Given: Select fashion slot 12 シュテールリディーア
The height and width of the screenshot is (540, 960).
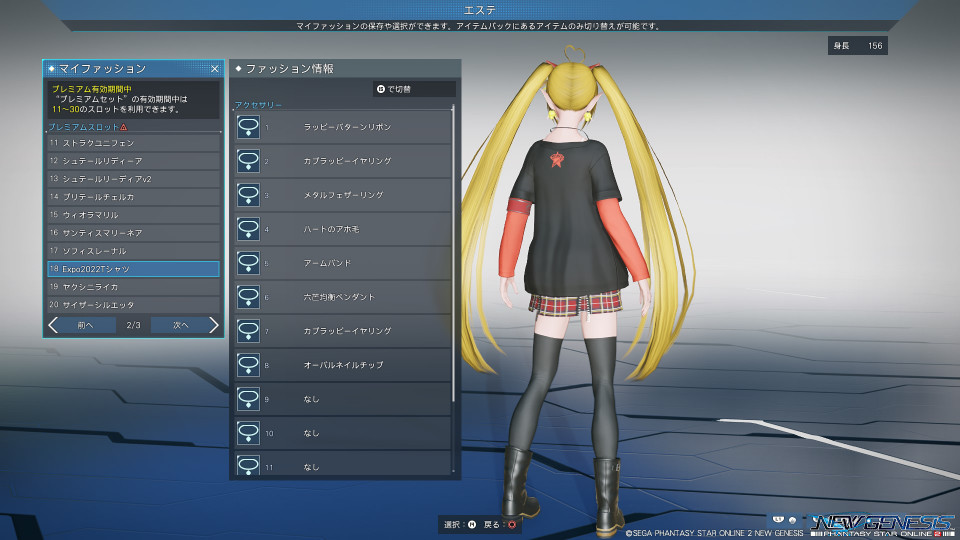Looking at the screenshot, I should point(133,160).
